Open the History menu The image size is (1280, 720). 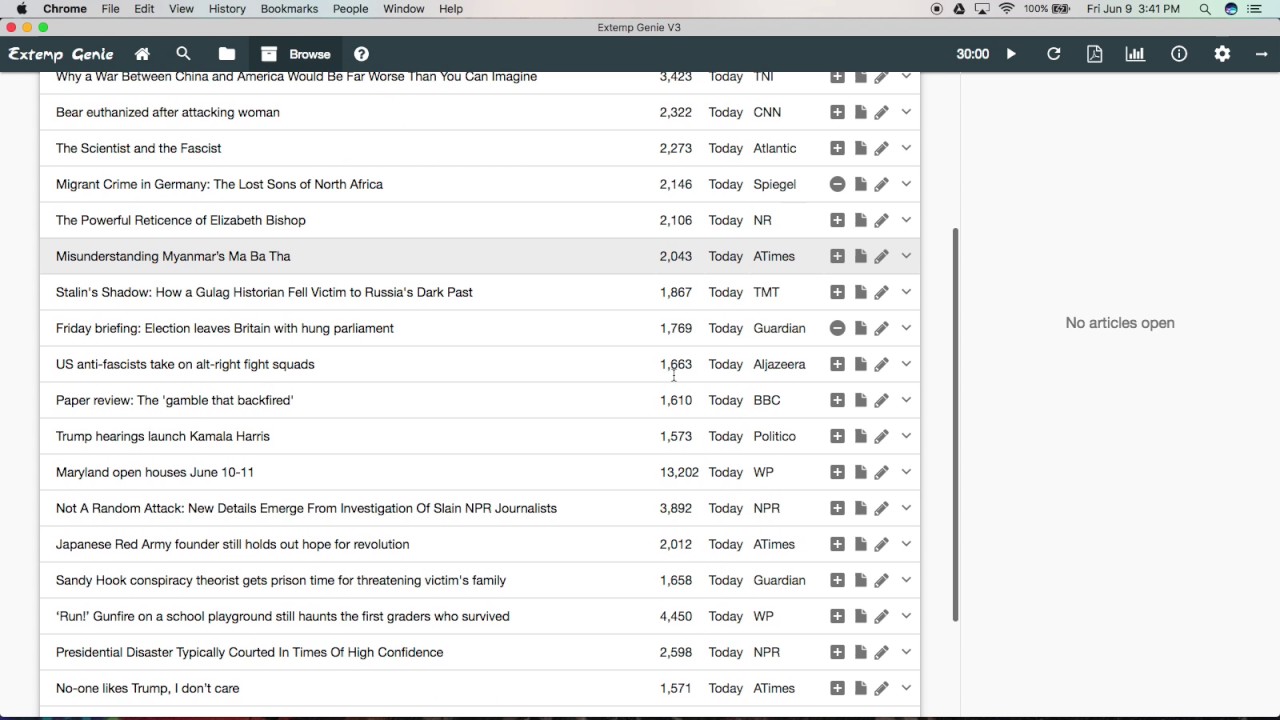(227, 9)
